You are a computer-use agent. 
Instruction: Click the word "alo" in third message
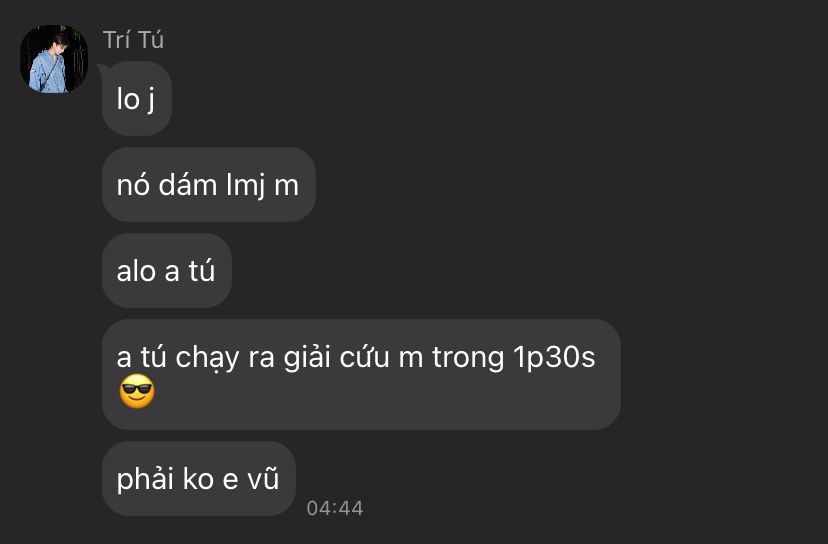(136, 271)
